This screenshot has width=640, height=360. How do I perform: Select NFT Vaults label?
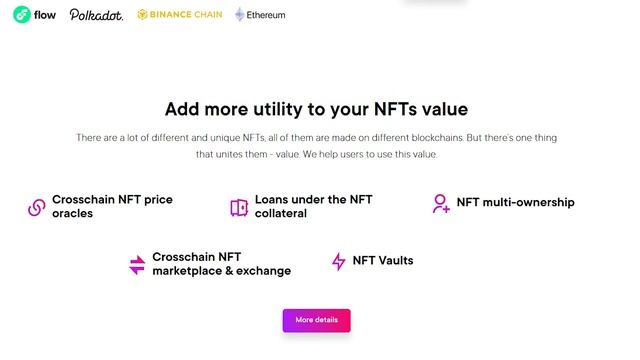coord(383,260)
